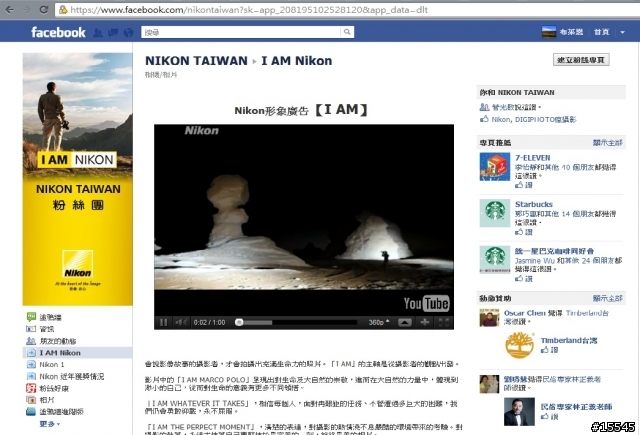Image resolution: width=640 pixels, height=435 pixels.
Task: Open the 360p quality dropdown
Action: pos(379,322)
